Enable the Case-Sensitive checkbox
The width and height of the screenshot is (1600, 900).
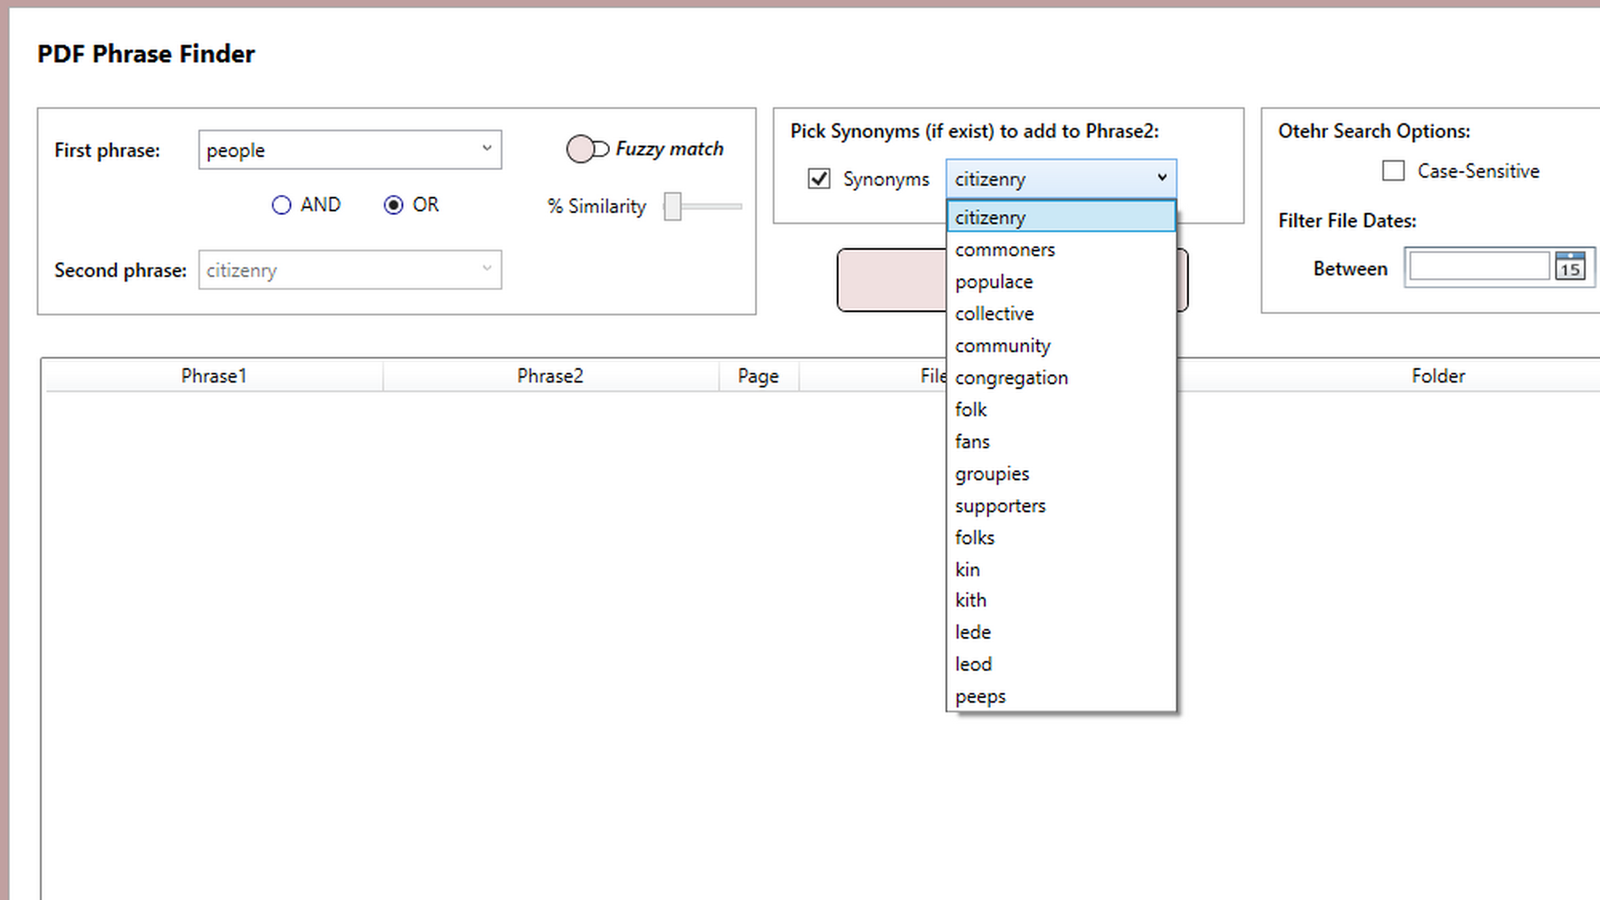tap(1394, 170)
